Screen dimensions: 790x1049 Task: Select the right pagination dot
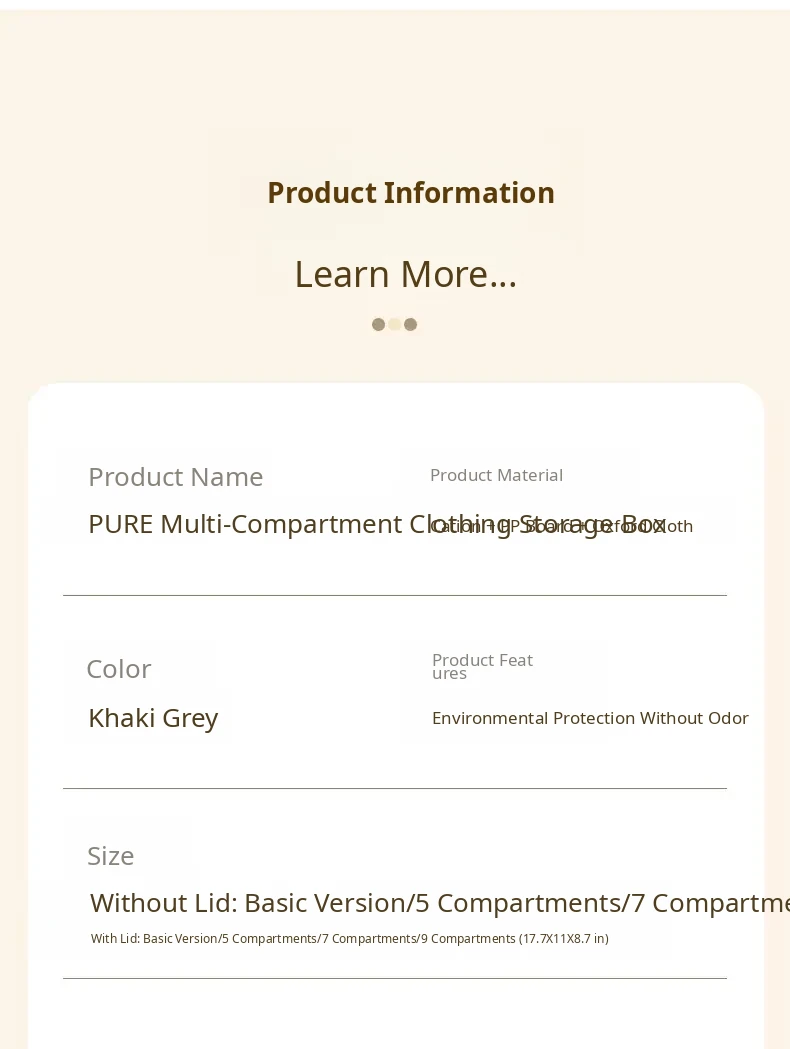pos(410,324)
